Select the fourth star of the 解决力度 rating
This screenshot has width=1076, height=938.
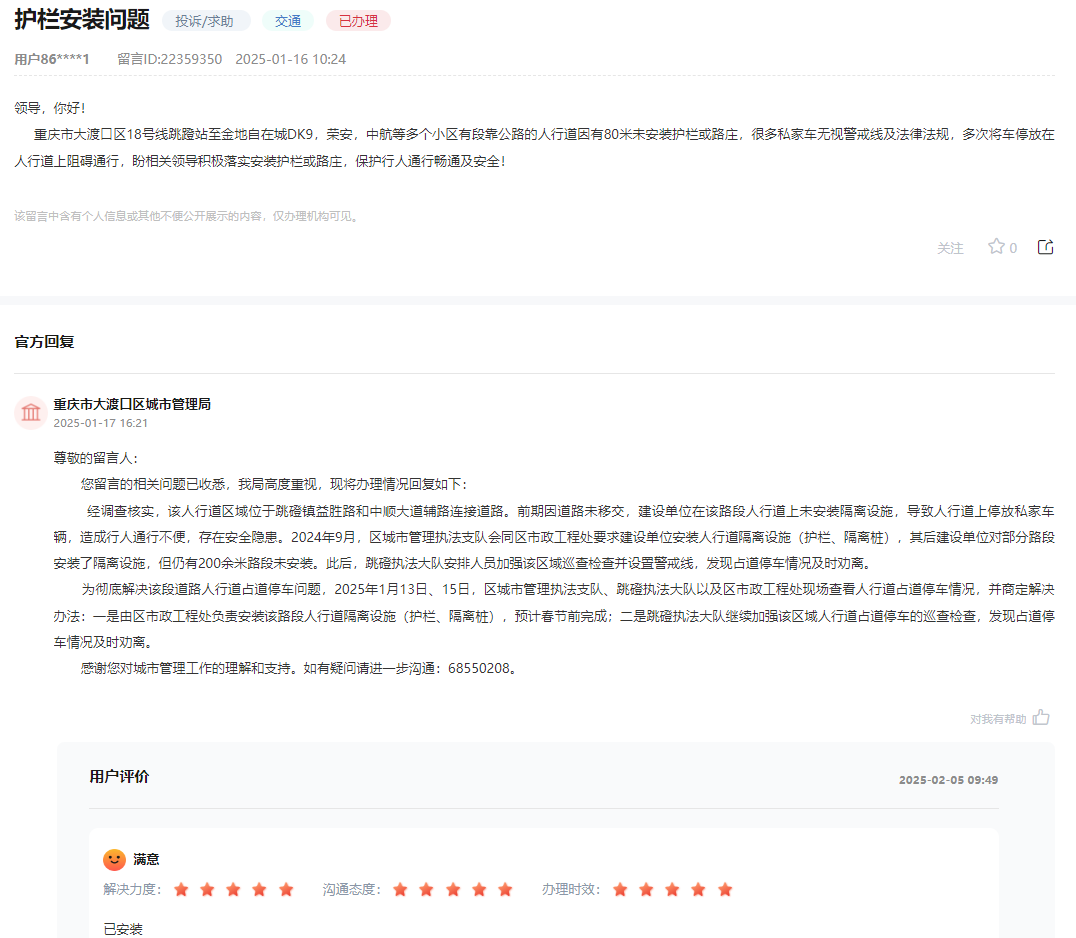(260, 888)
